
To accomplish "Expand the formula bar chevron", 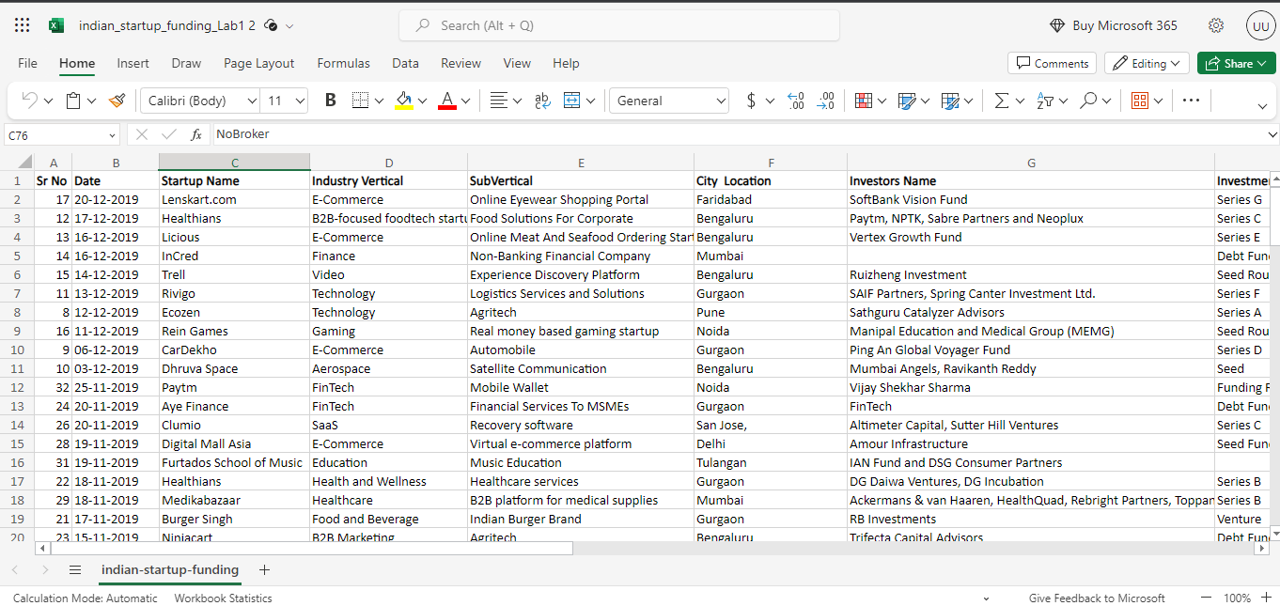I will [x=1272, y=134].
